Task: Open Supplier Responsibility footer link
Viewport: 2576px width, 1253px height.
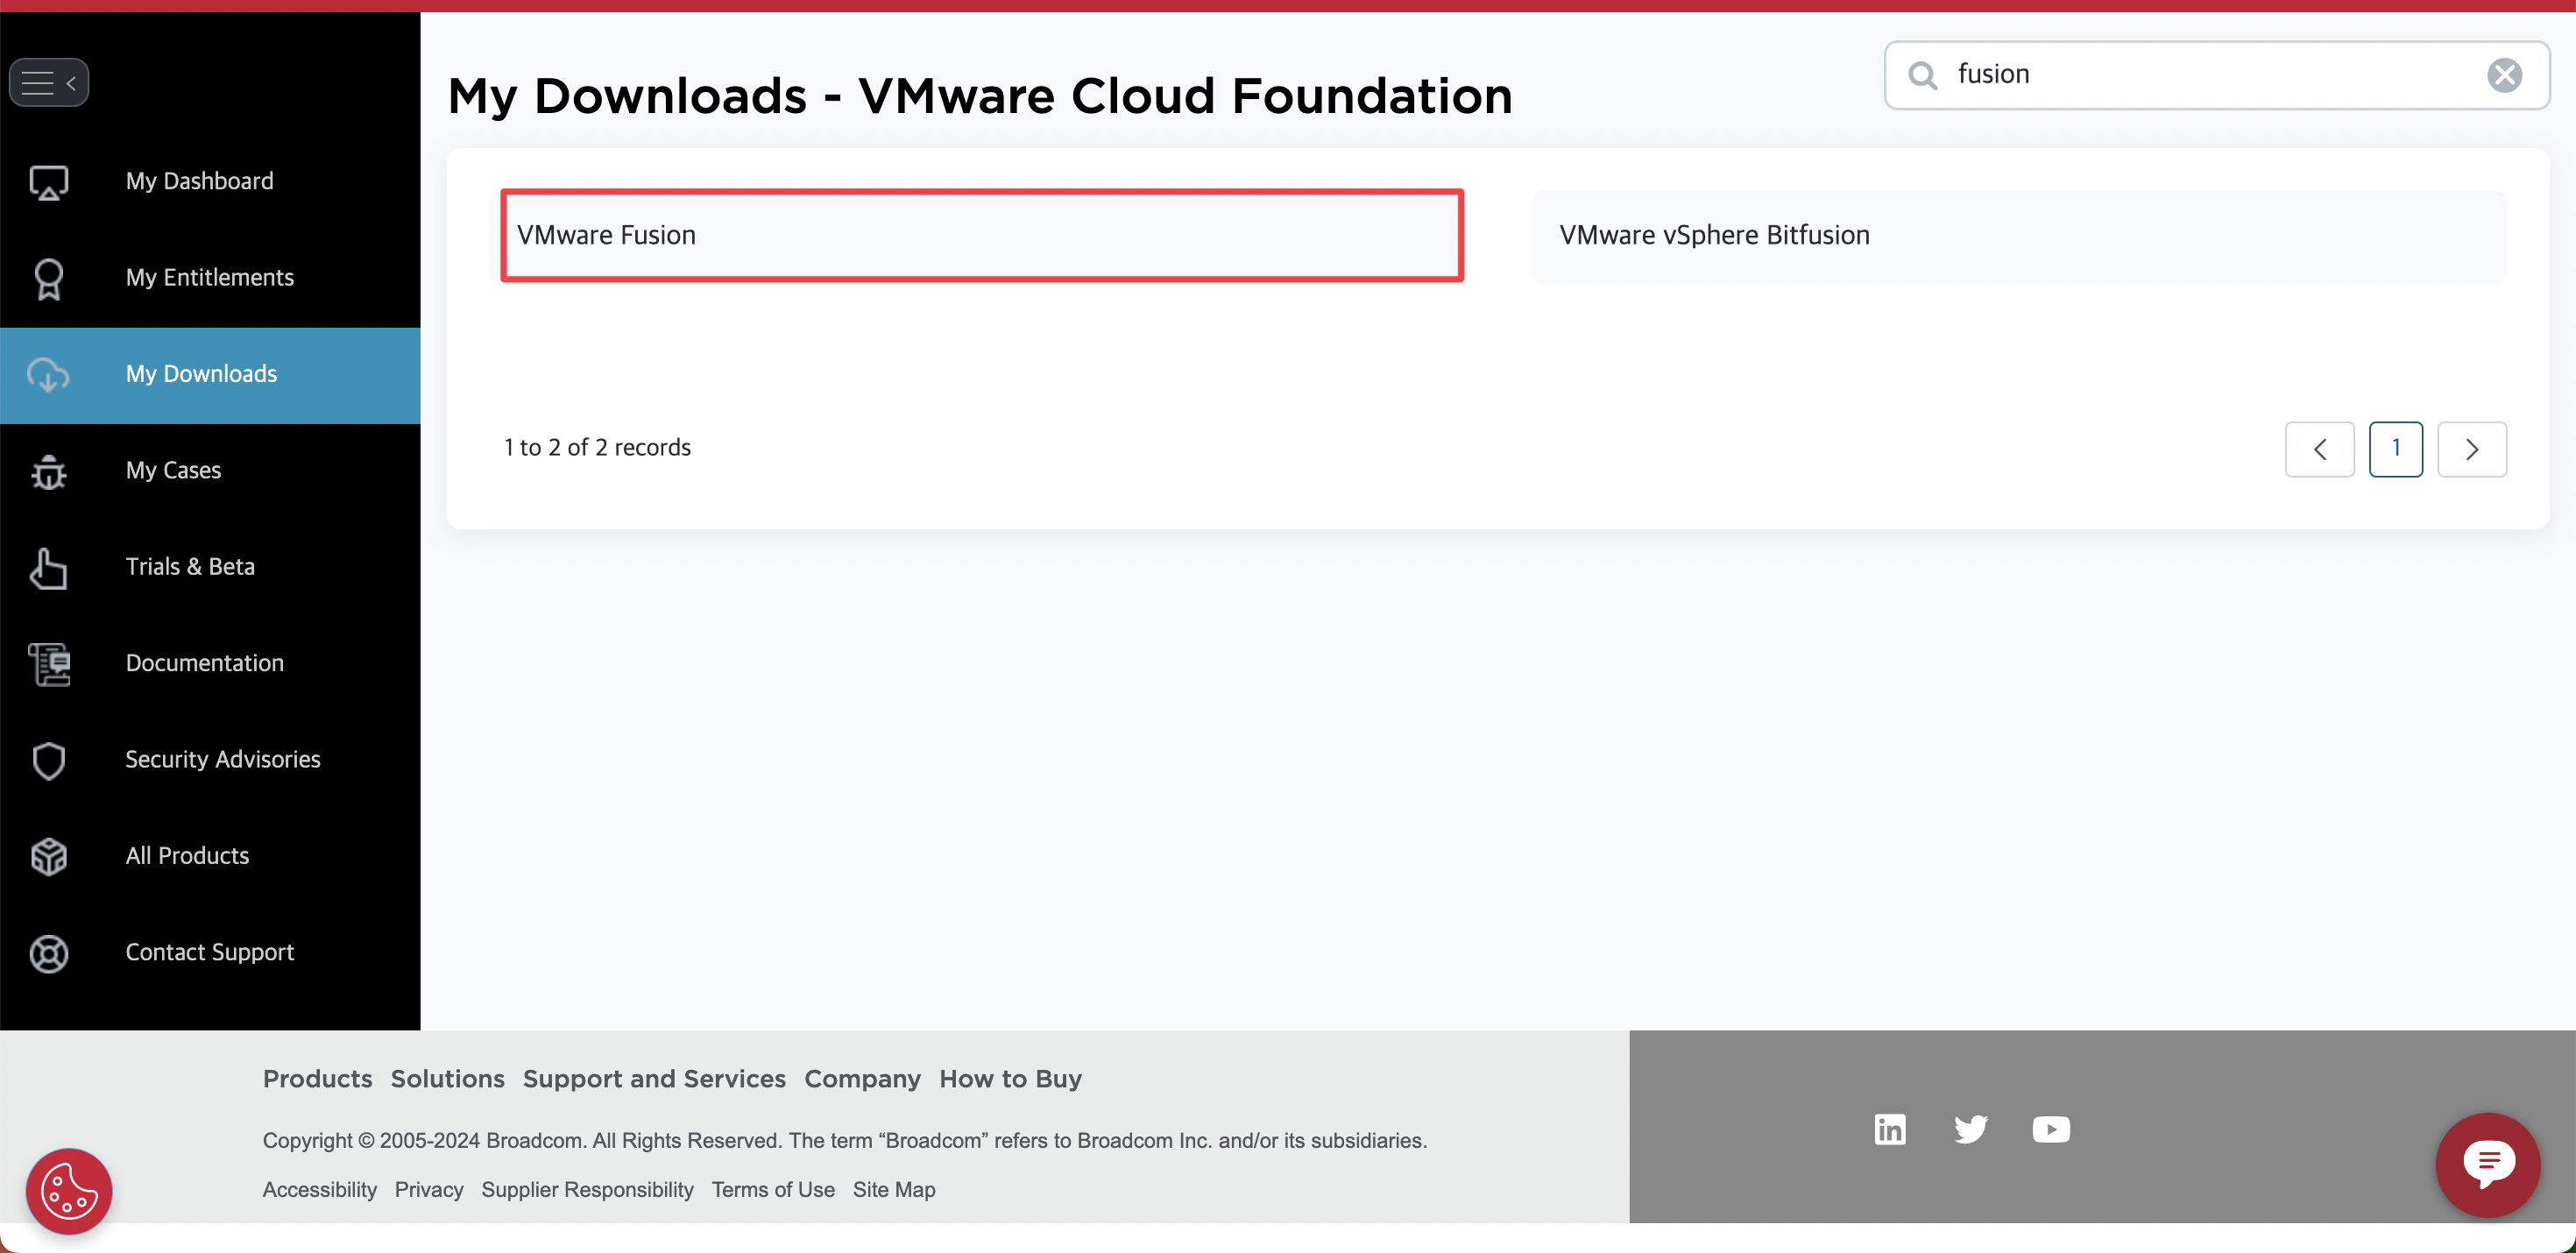Action: (x=587, y=1189)
